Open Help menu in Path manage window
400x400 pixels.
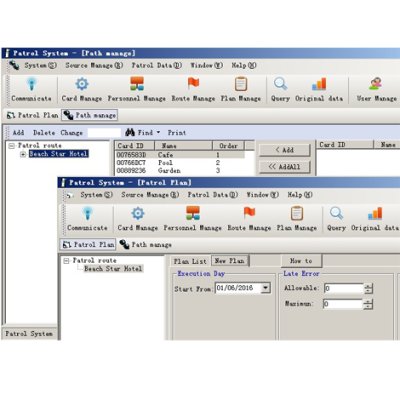(244, 65)
